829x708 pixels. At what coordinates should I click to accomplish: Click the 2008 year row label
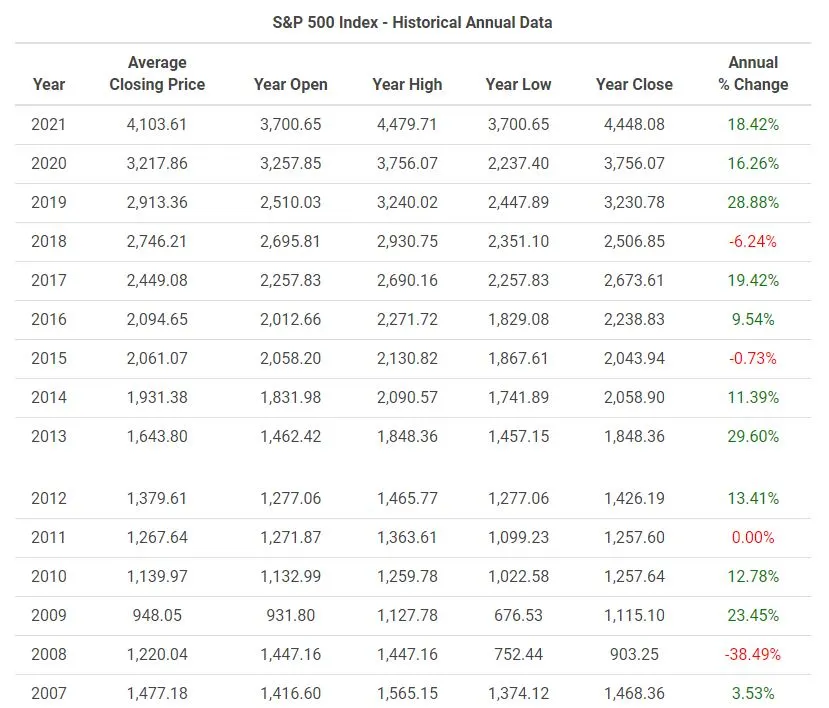tap(49, 654)
